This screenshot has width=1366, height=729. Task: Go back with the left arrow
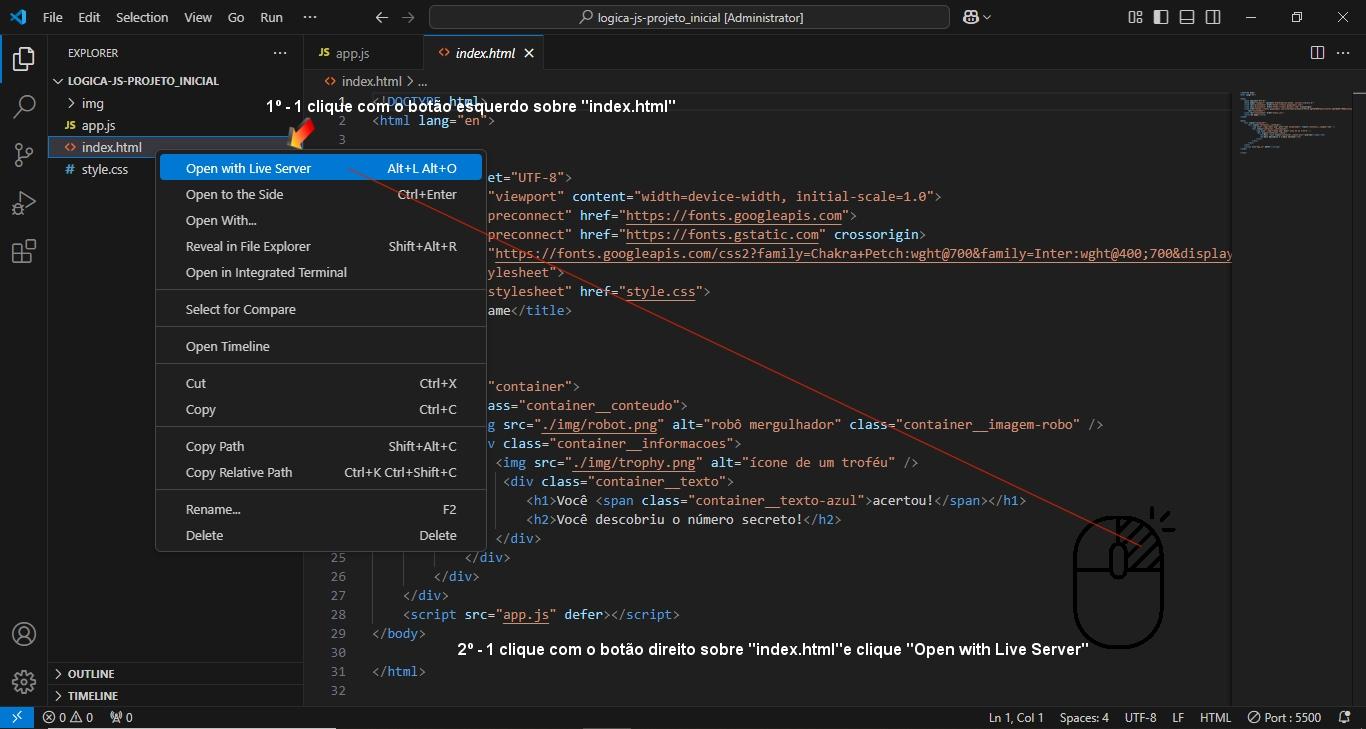click(x=381, y=17)
